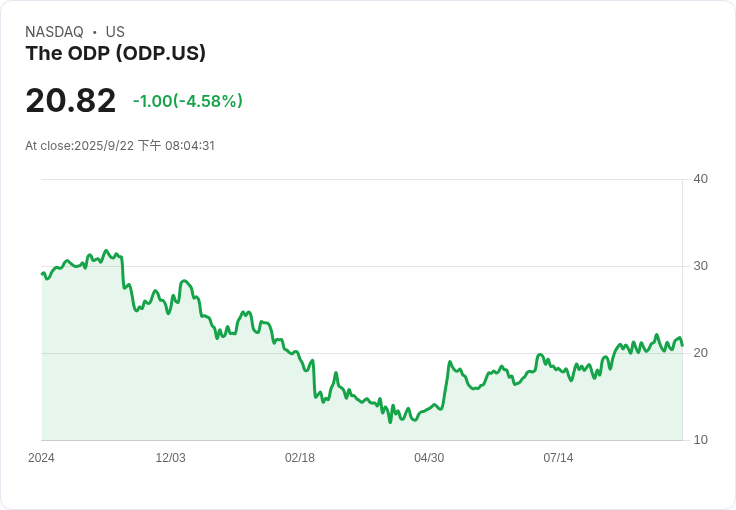Click the 02/18 x-axis date label
The width and height of the screenshot is (736, 510).
[299, 458]
